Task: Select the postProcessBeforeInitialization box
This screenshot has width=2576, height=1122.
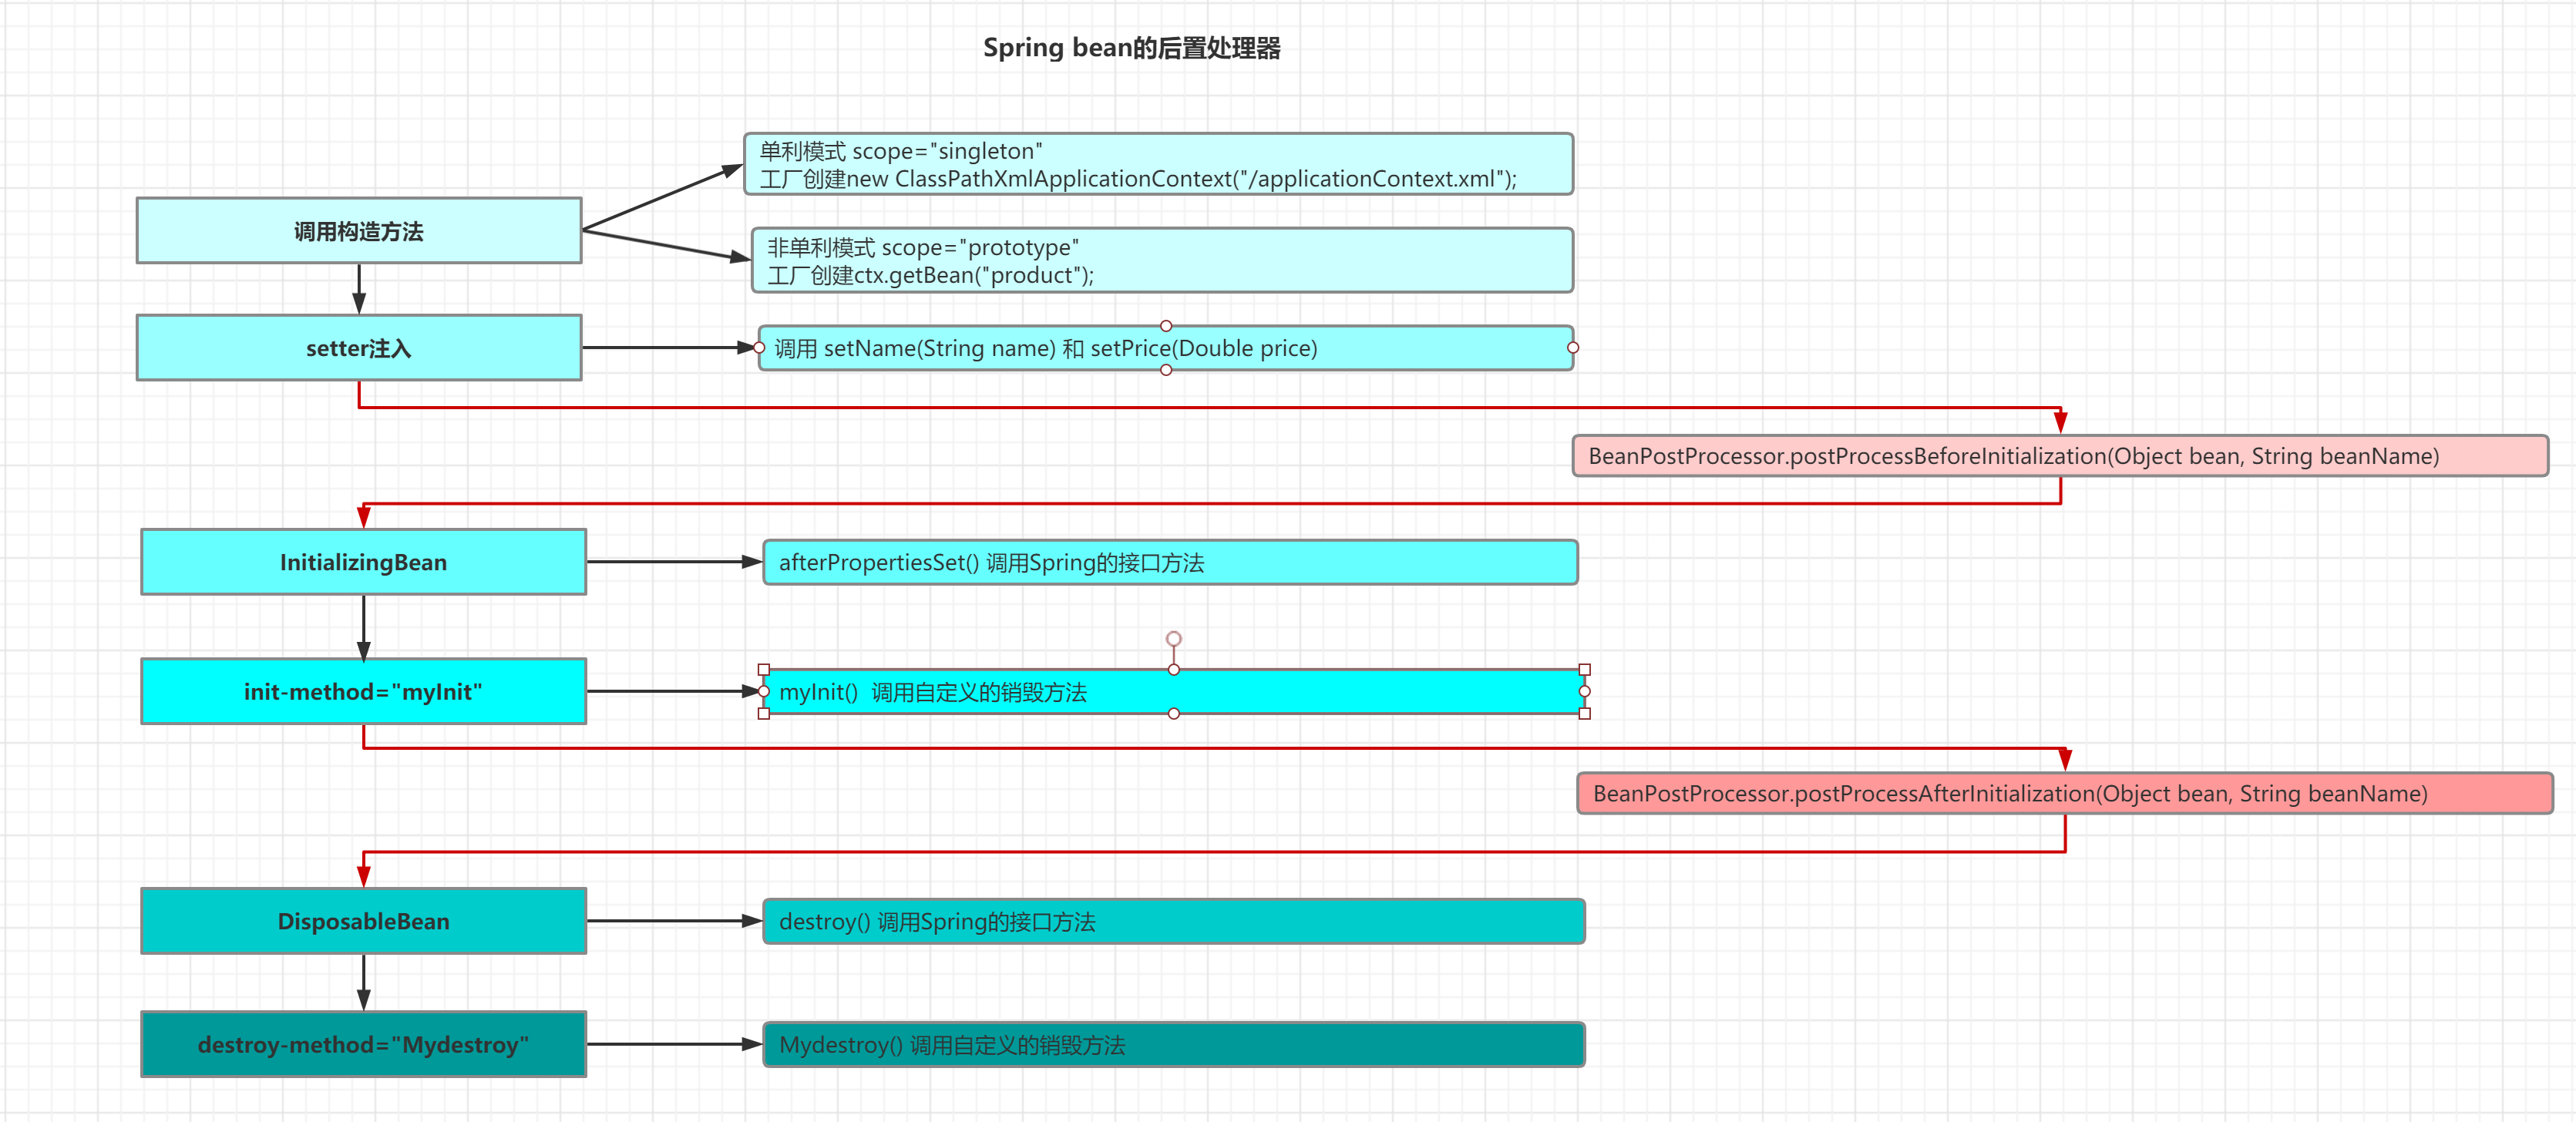Action: pyautogui.click(x=2060, y=456)
